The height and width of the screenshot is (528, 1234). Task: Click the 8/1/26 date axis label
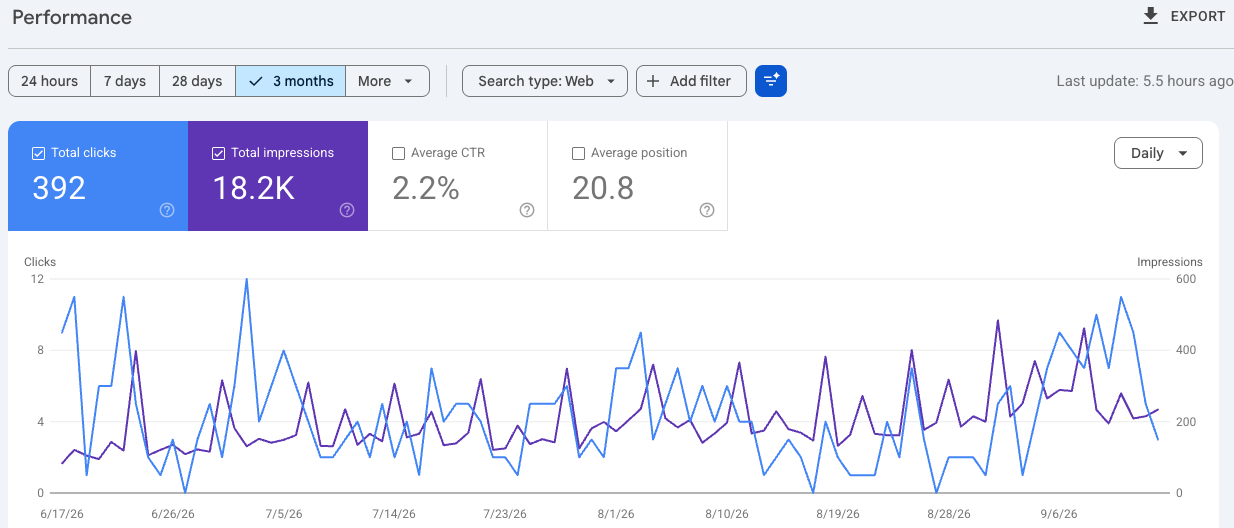616,514
